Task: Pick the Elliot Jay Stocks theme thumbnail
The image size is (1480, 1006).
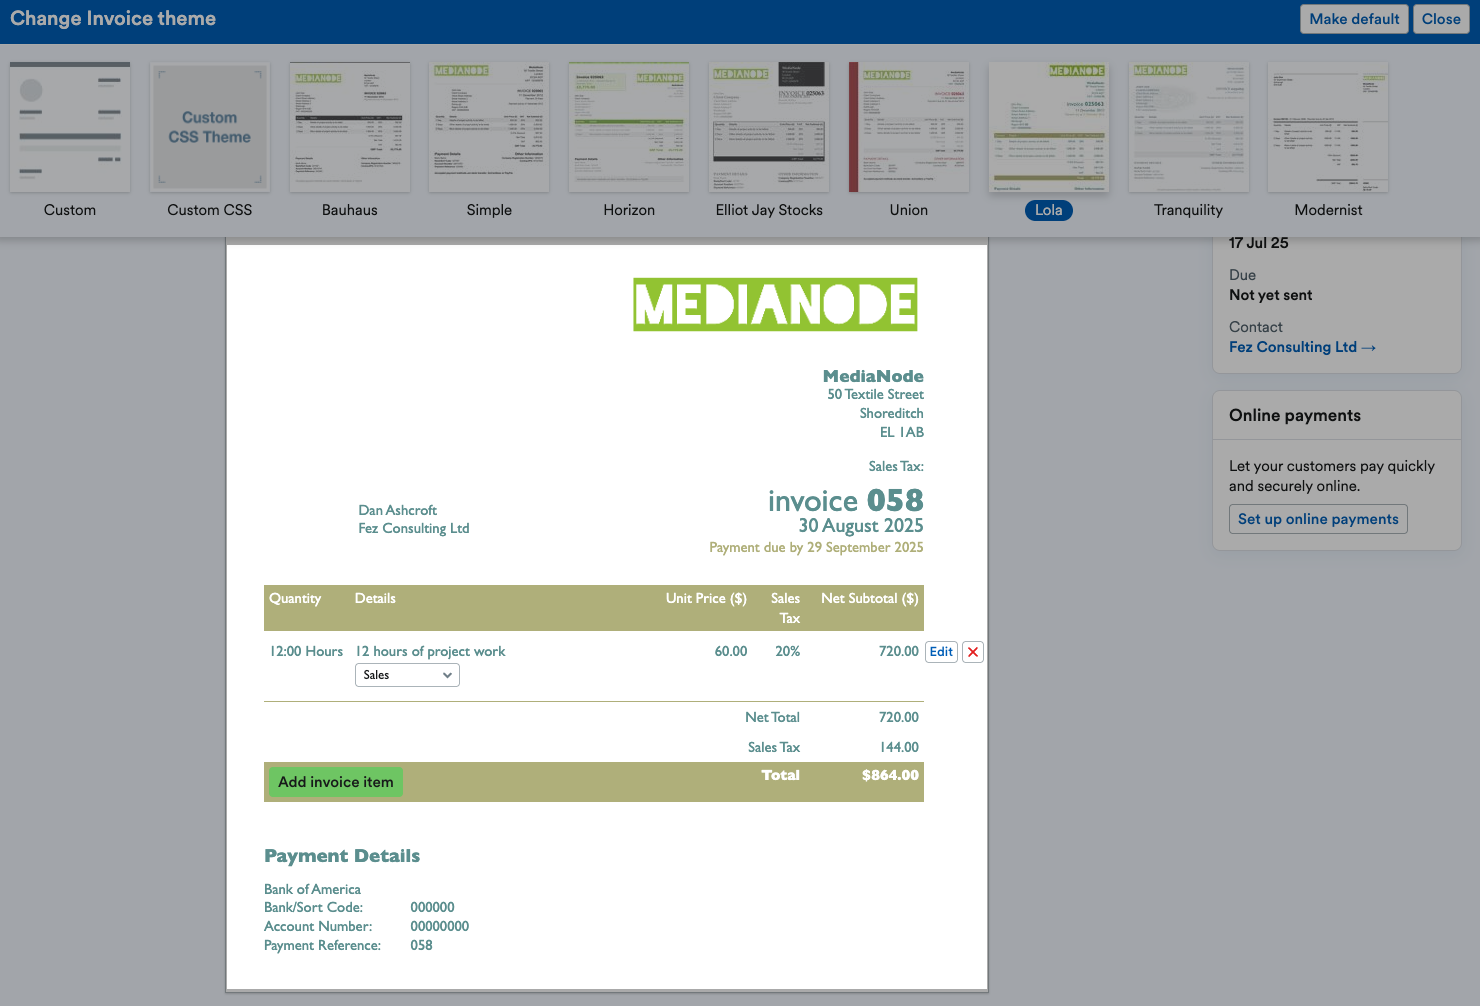Action: coord(769,127)
